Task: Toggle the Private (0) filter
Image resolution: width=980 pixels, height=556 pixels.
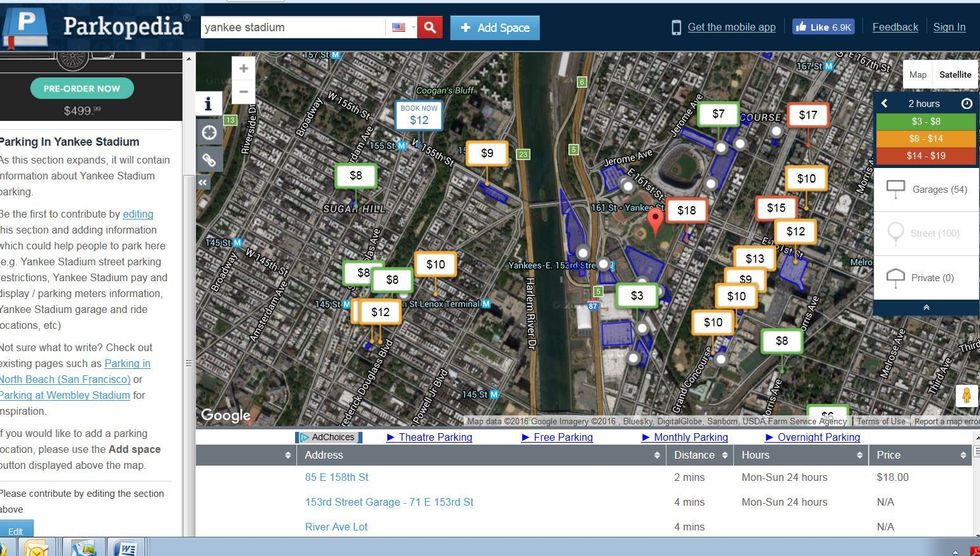Action: 926,278
